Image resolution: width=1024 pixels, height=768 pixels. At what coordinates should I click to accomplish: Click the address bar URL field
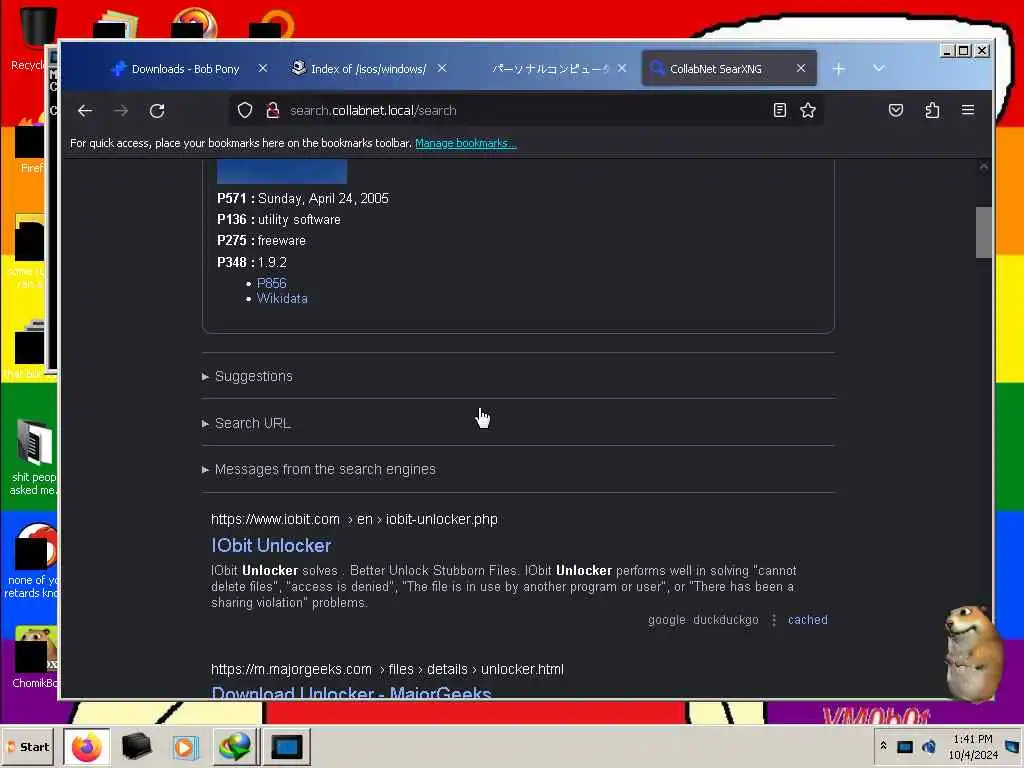(526, 110)
